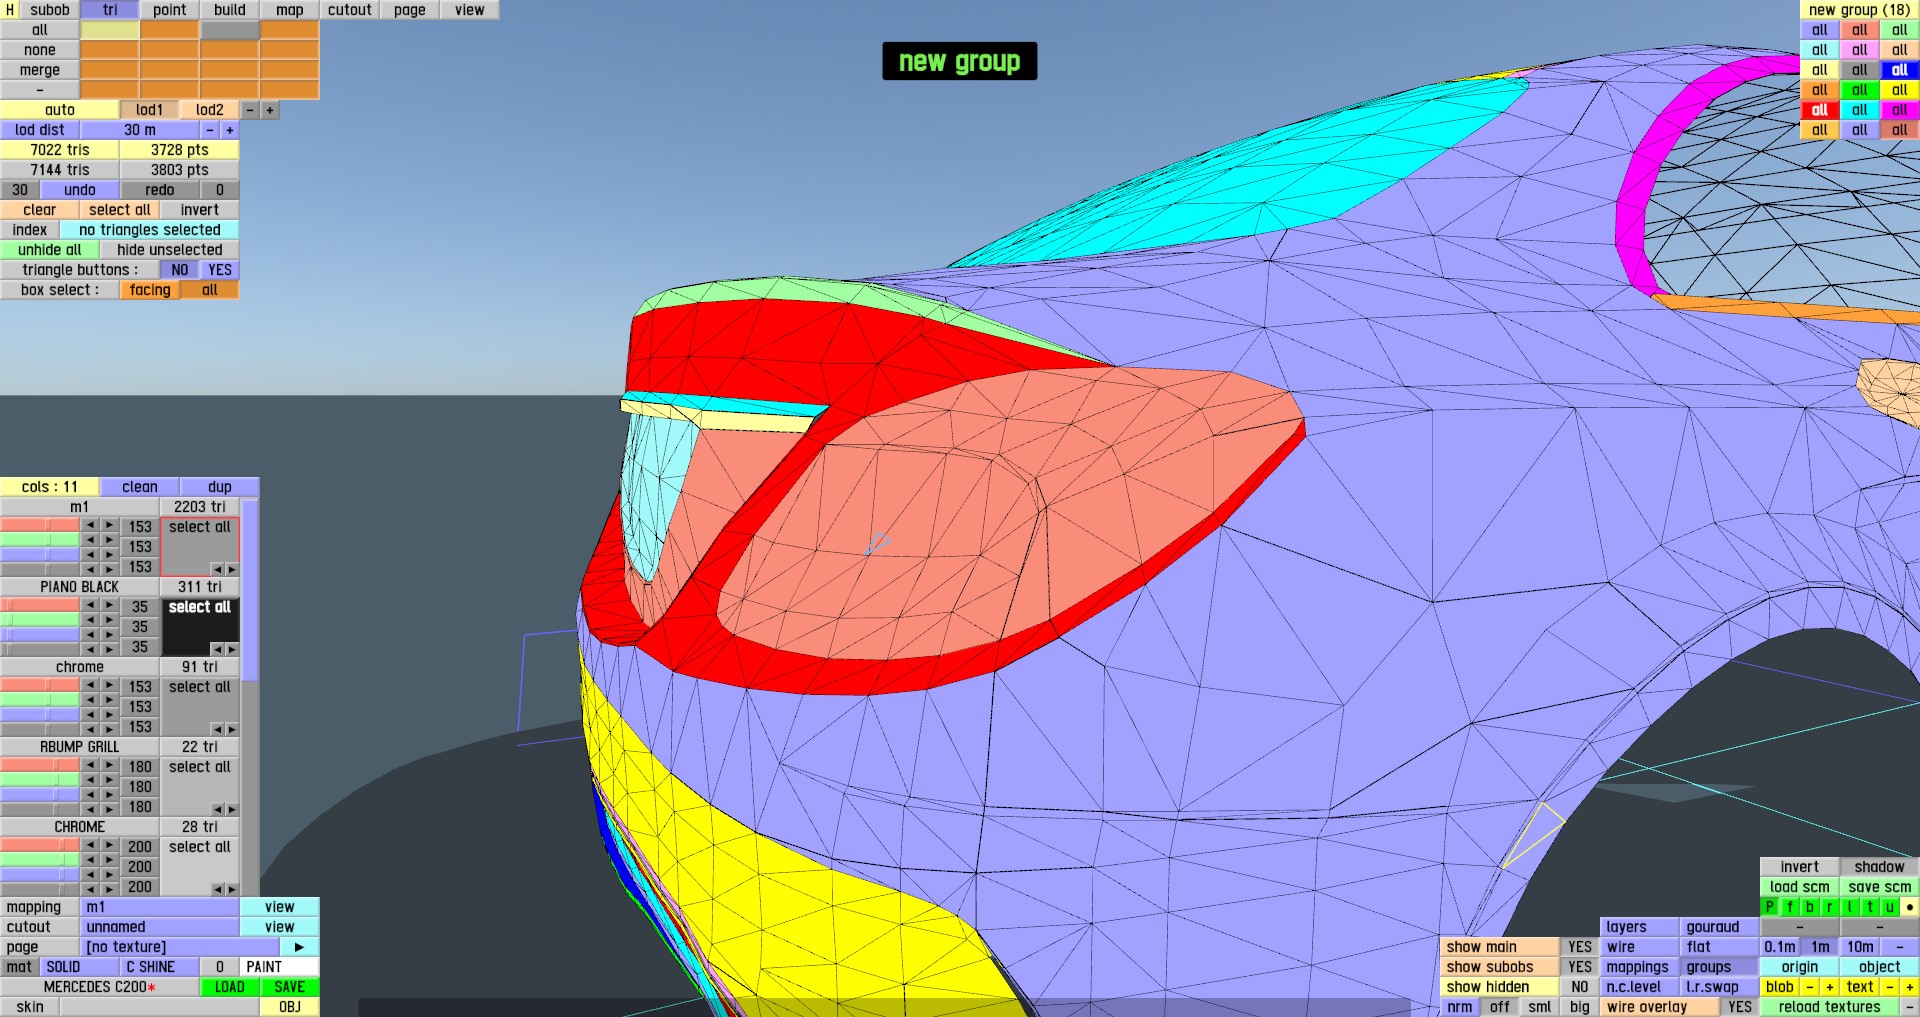Viewport: 1920px width, 1017px height.
Task: Switch to the point tab
Action: (170, 10)
